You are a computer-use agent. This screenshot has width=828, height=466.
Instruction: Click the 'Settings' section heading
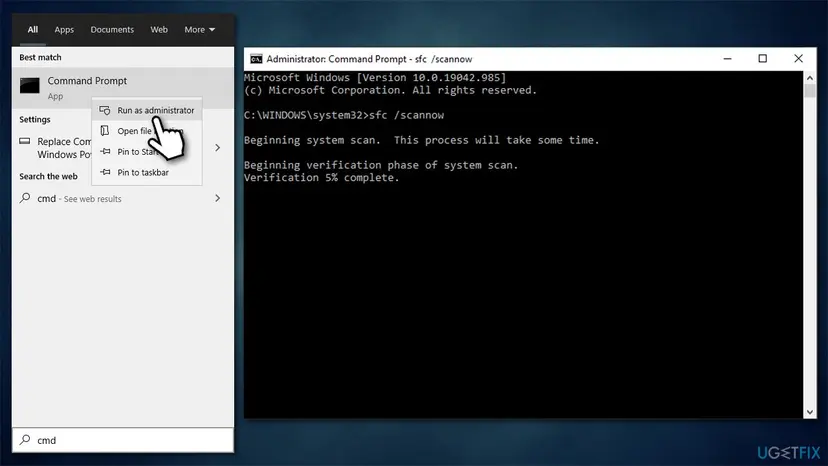pos(35,119)
